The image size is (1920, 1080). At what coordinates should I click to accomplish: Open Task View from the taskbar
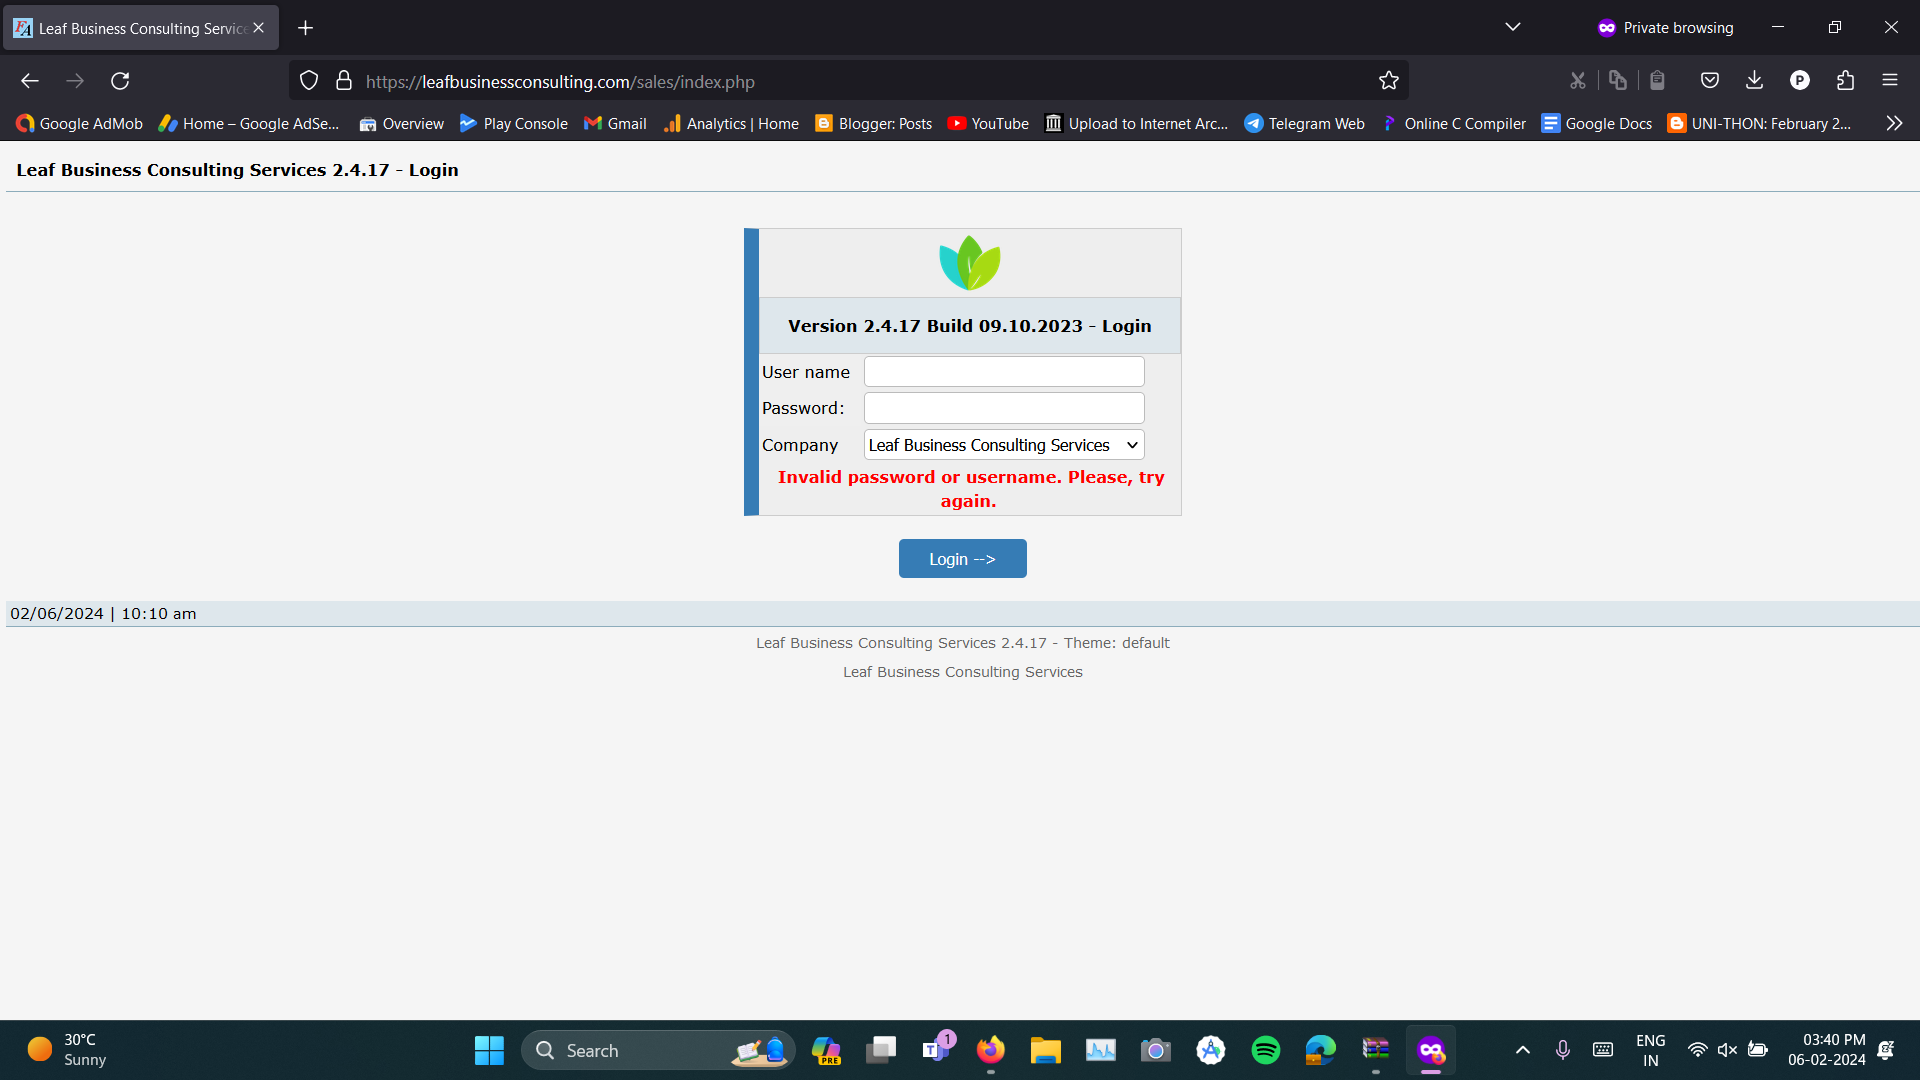[x=881, y=1050]
